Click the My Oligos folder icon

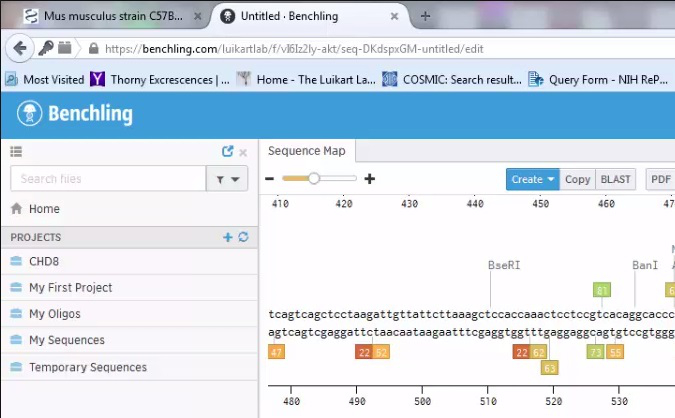16,313
